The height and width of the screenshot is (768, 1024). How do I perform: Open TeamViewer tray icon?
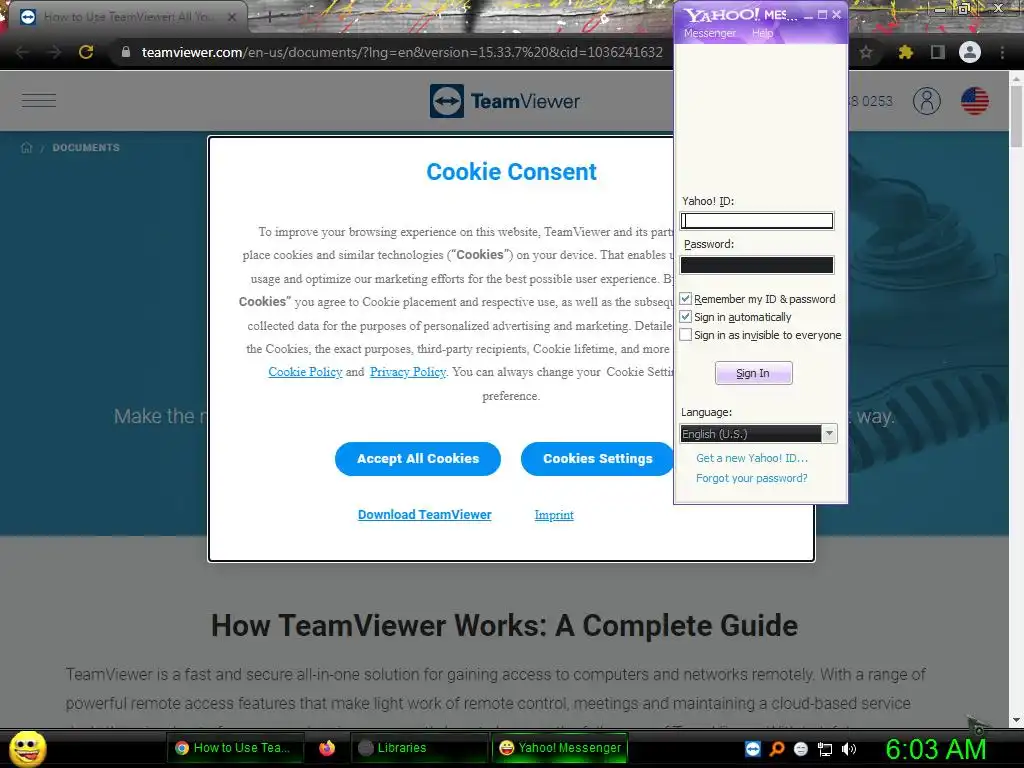753,748
